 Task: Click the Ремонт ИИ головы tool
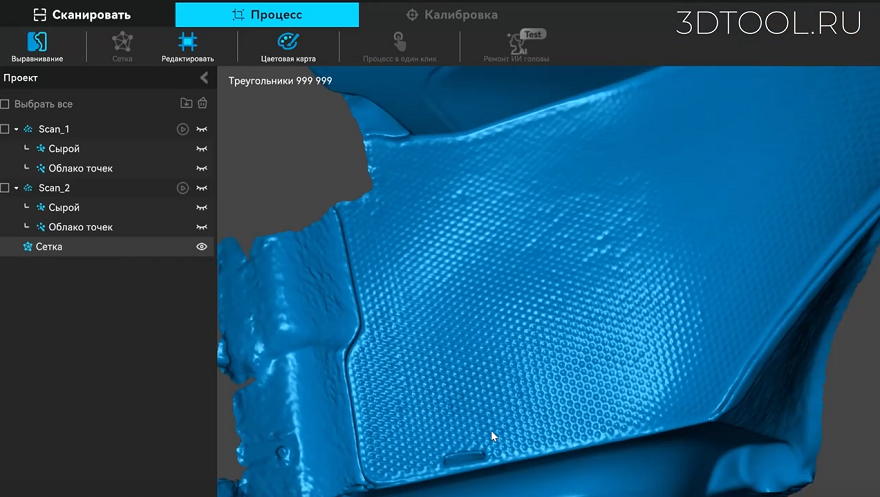pyautogui.click(x=516, y=47)
